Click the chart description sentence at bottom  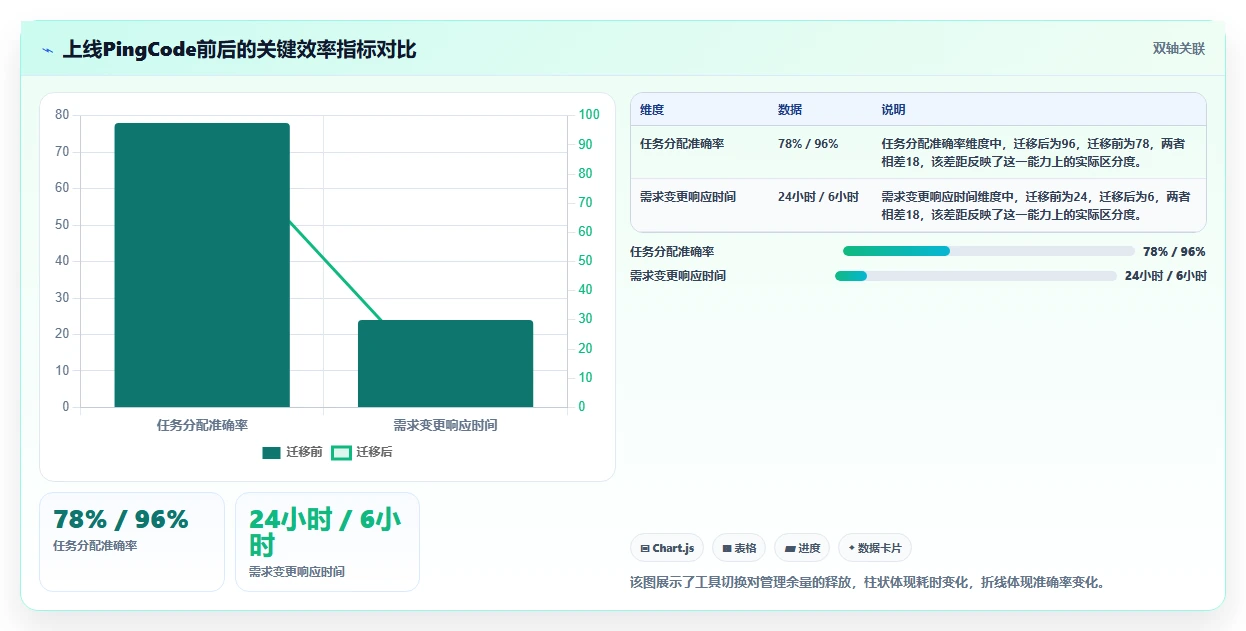[x=867, y=582]
